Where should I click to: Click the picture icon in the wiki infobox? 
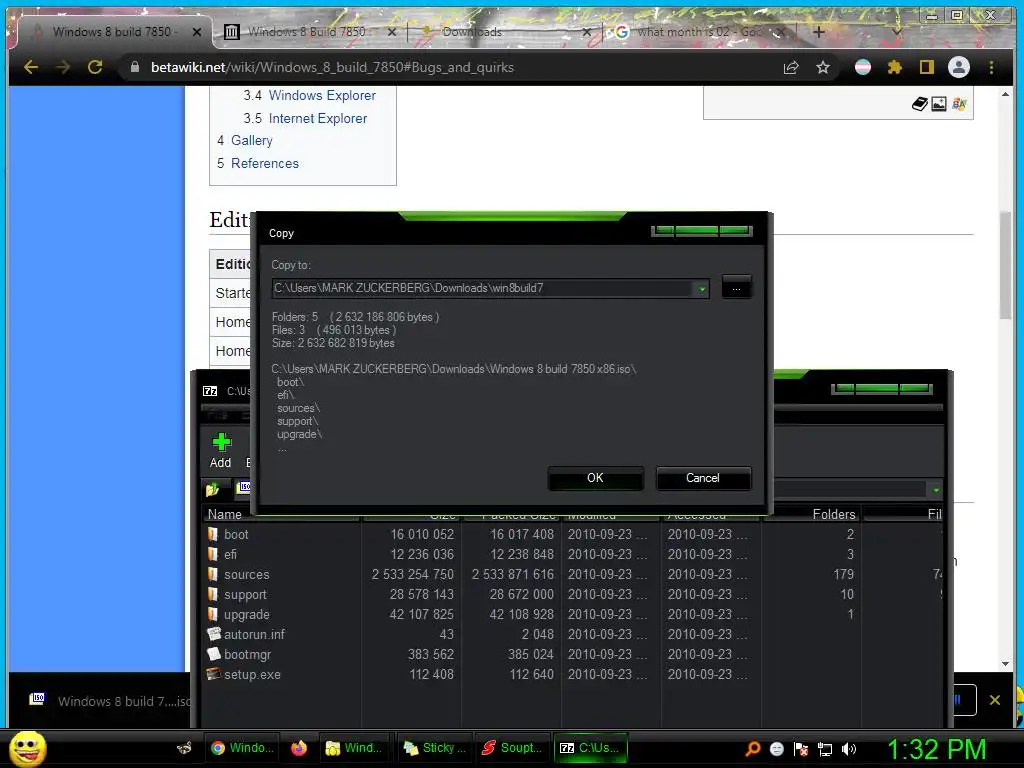point(939,104)
